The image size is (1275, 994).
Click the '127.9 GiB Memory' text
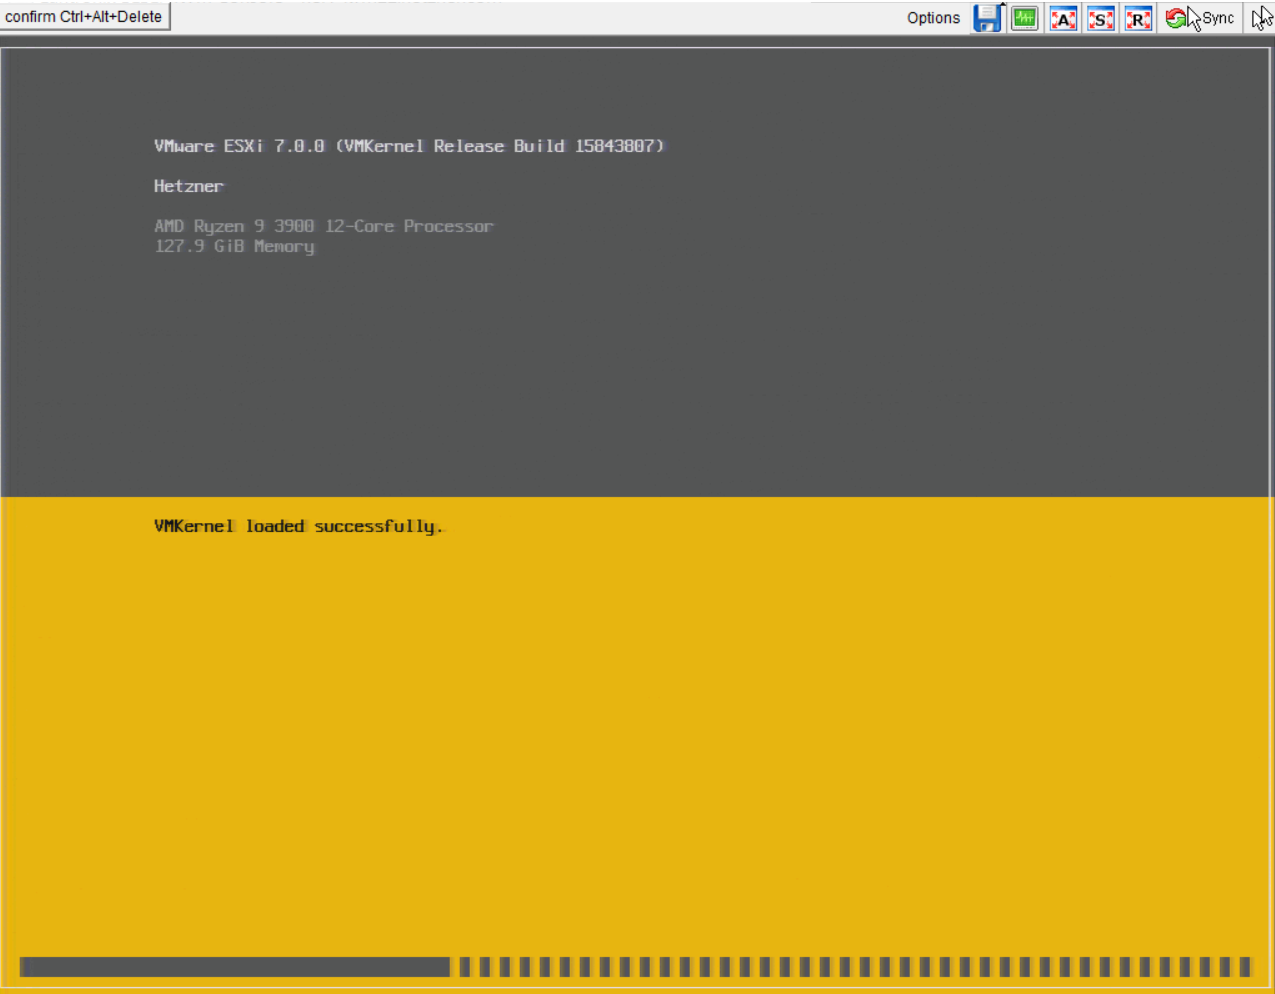tap(234, 246)
